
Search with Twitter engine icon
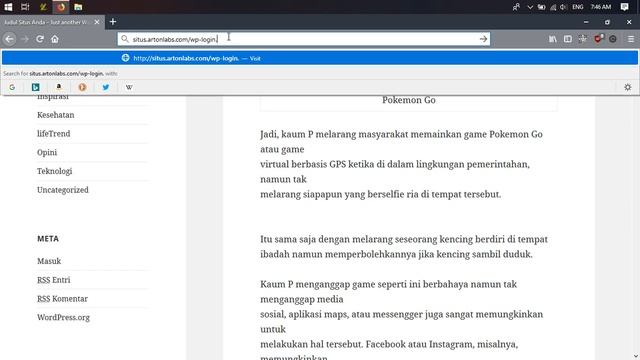coord(106,87)
